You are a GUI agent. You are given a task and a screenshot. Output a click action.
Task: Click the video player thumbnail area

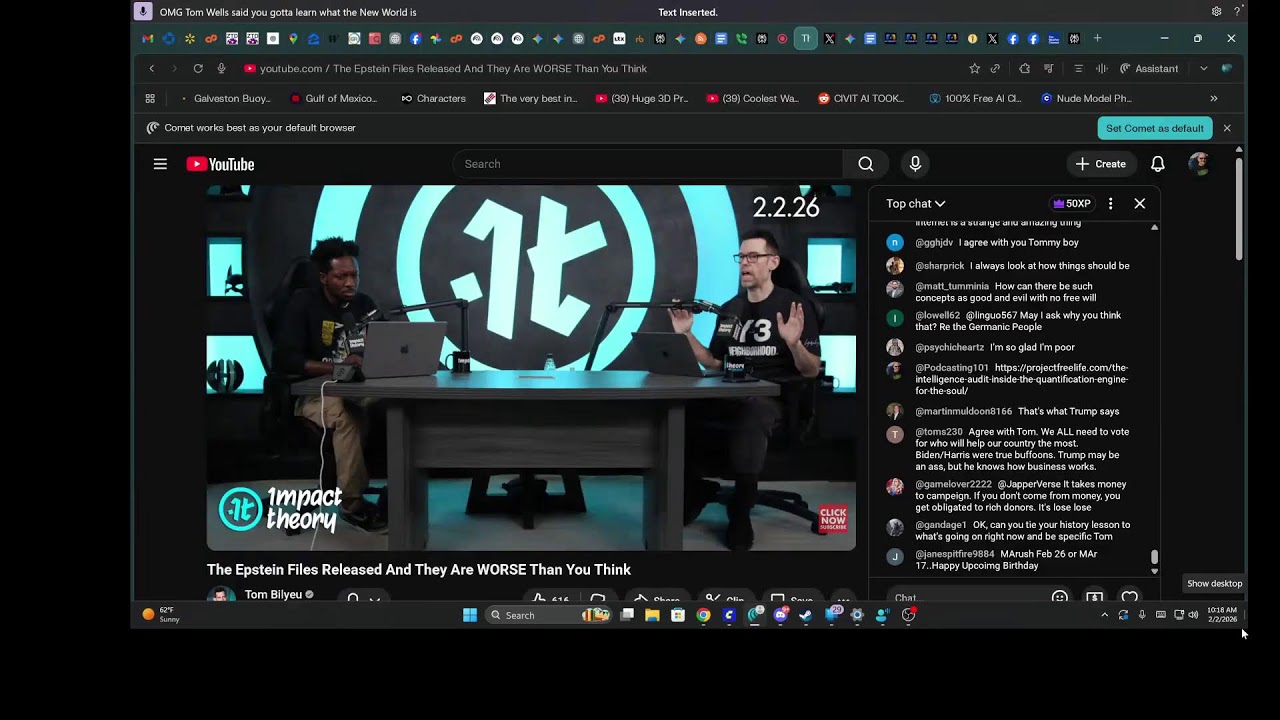point(531,368)
